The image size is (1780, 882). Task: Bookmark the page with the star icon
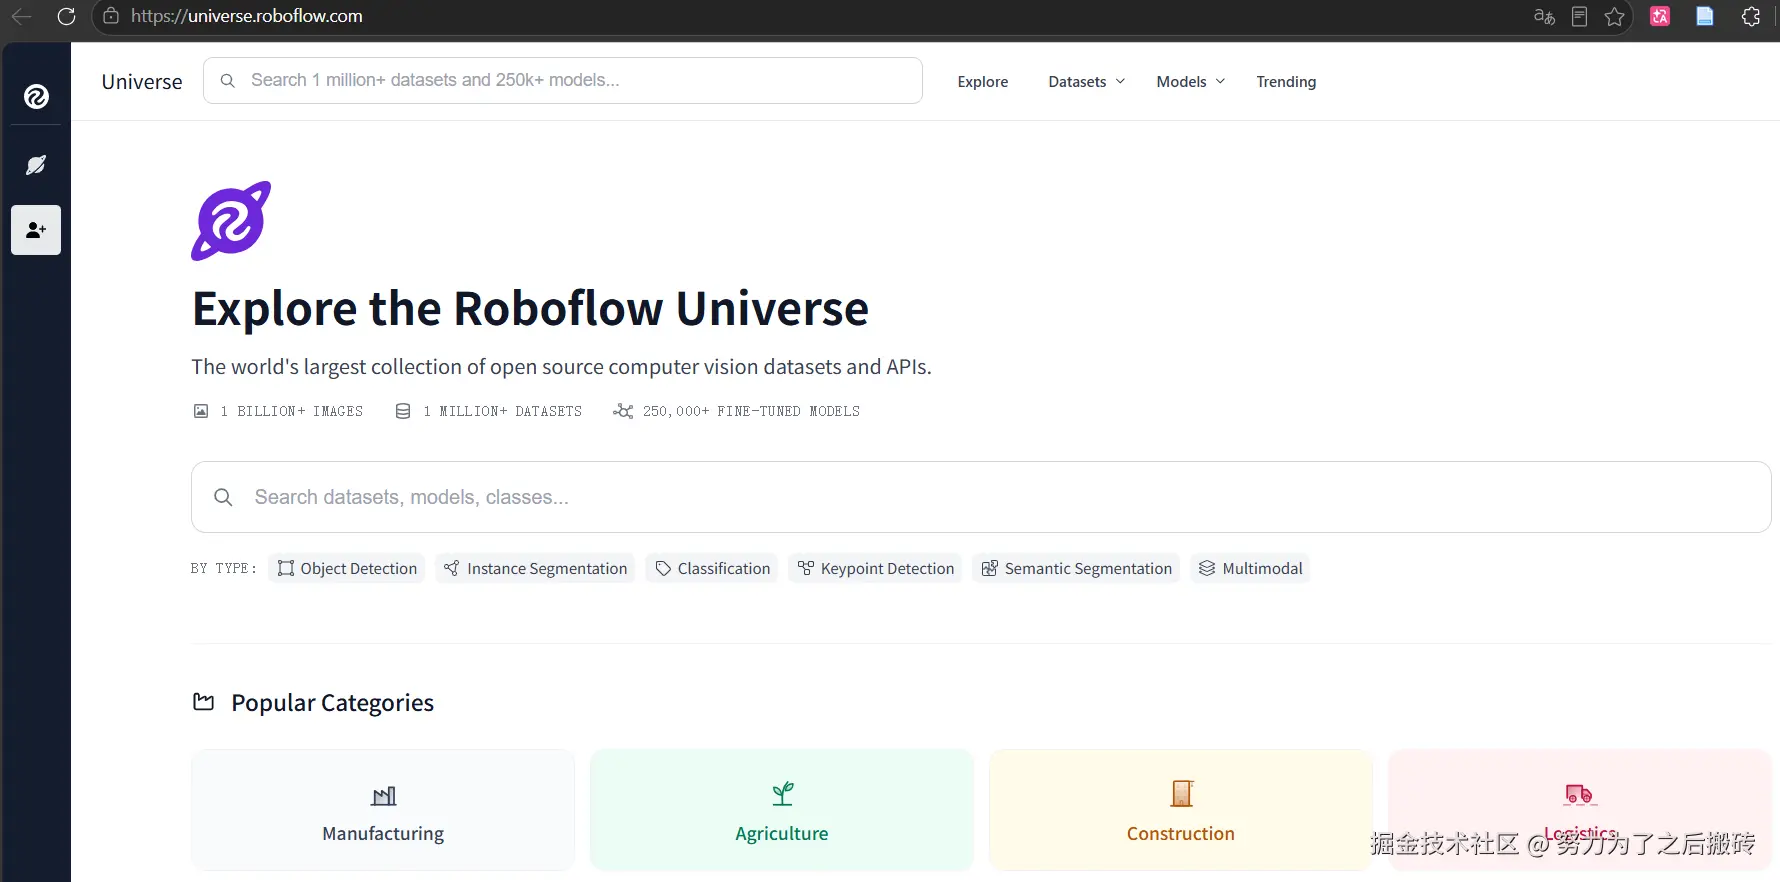tap(1614, 16)
